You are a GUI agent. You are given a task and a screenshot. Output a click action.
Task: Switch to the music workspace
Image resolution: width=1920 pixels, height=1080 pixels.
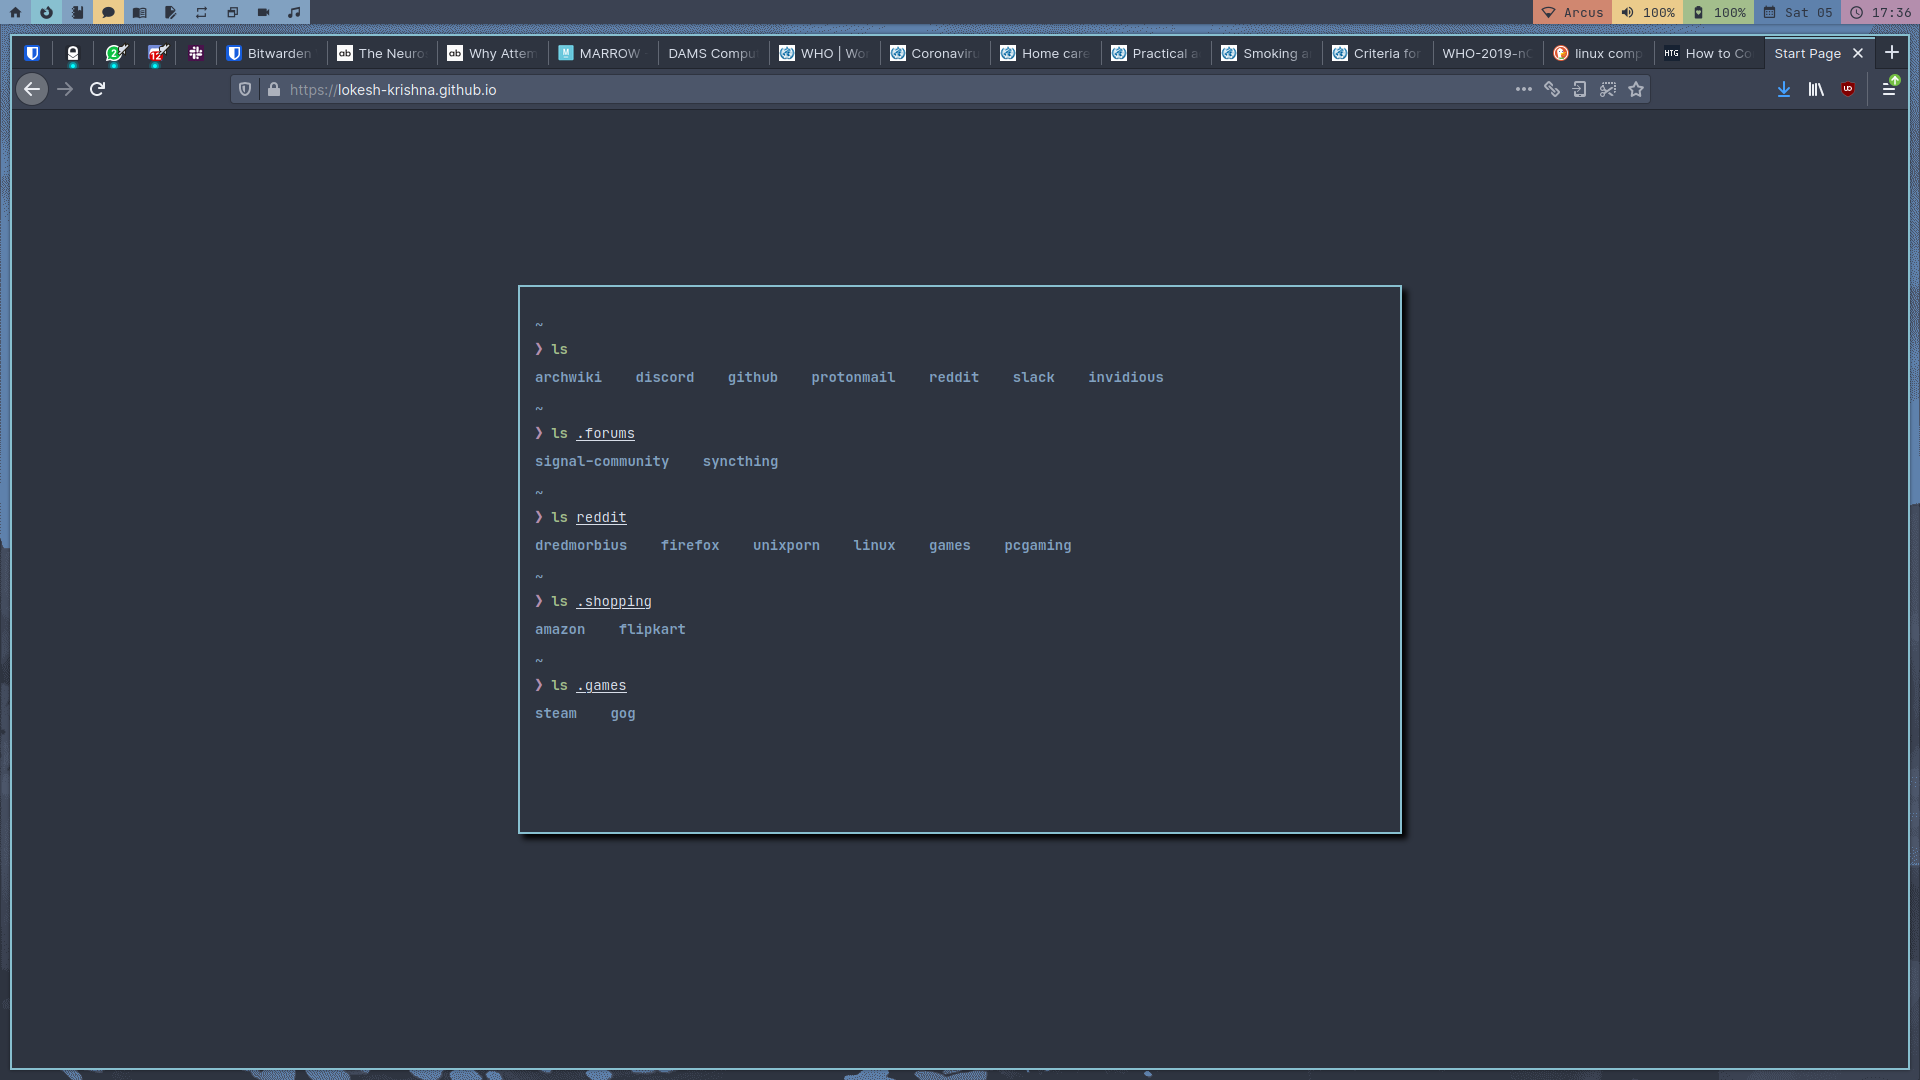coord(294,13)
